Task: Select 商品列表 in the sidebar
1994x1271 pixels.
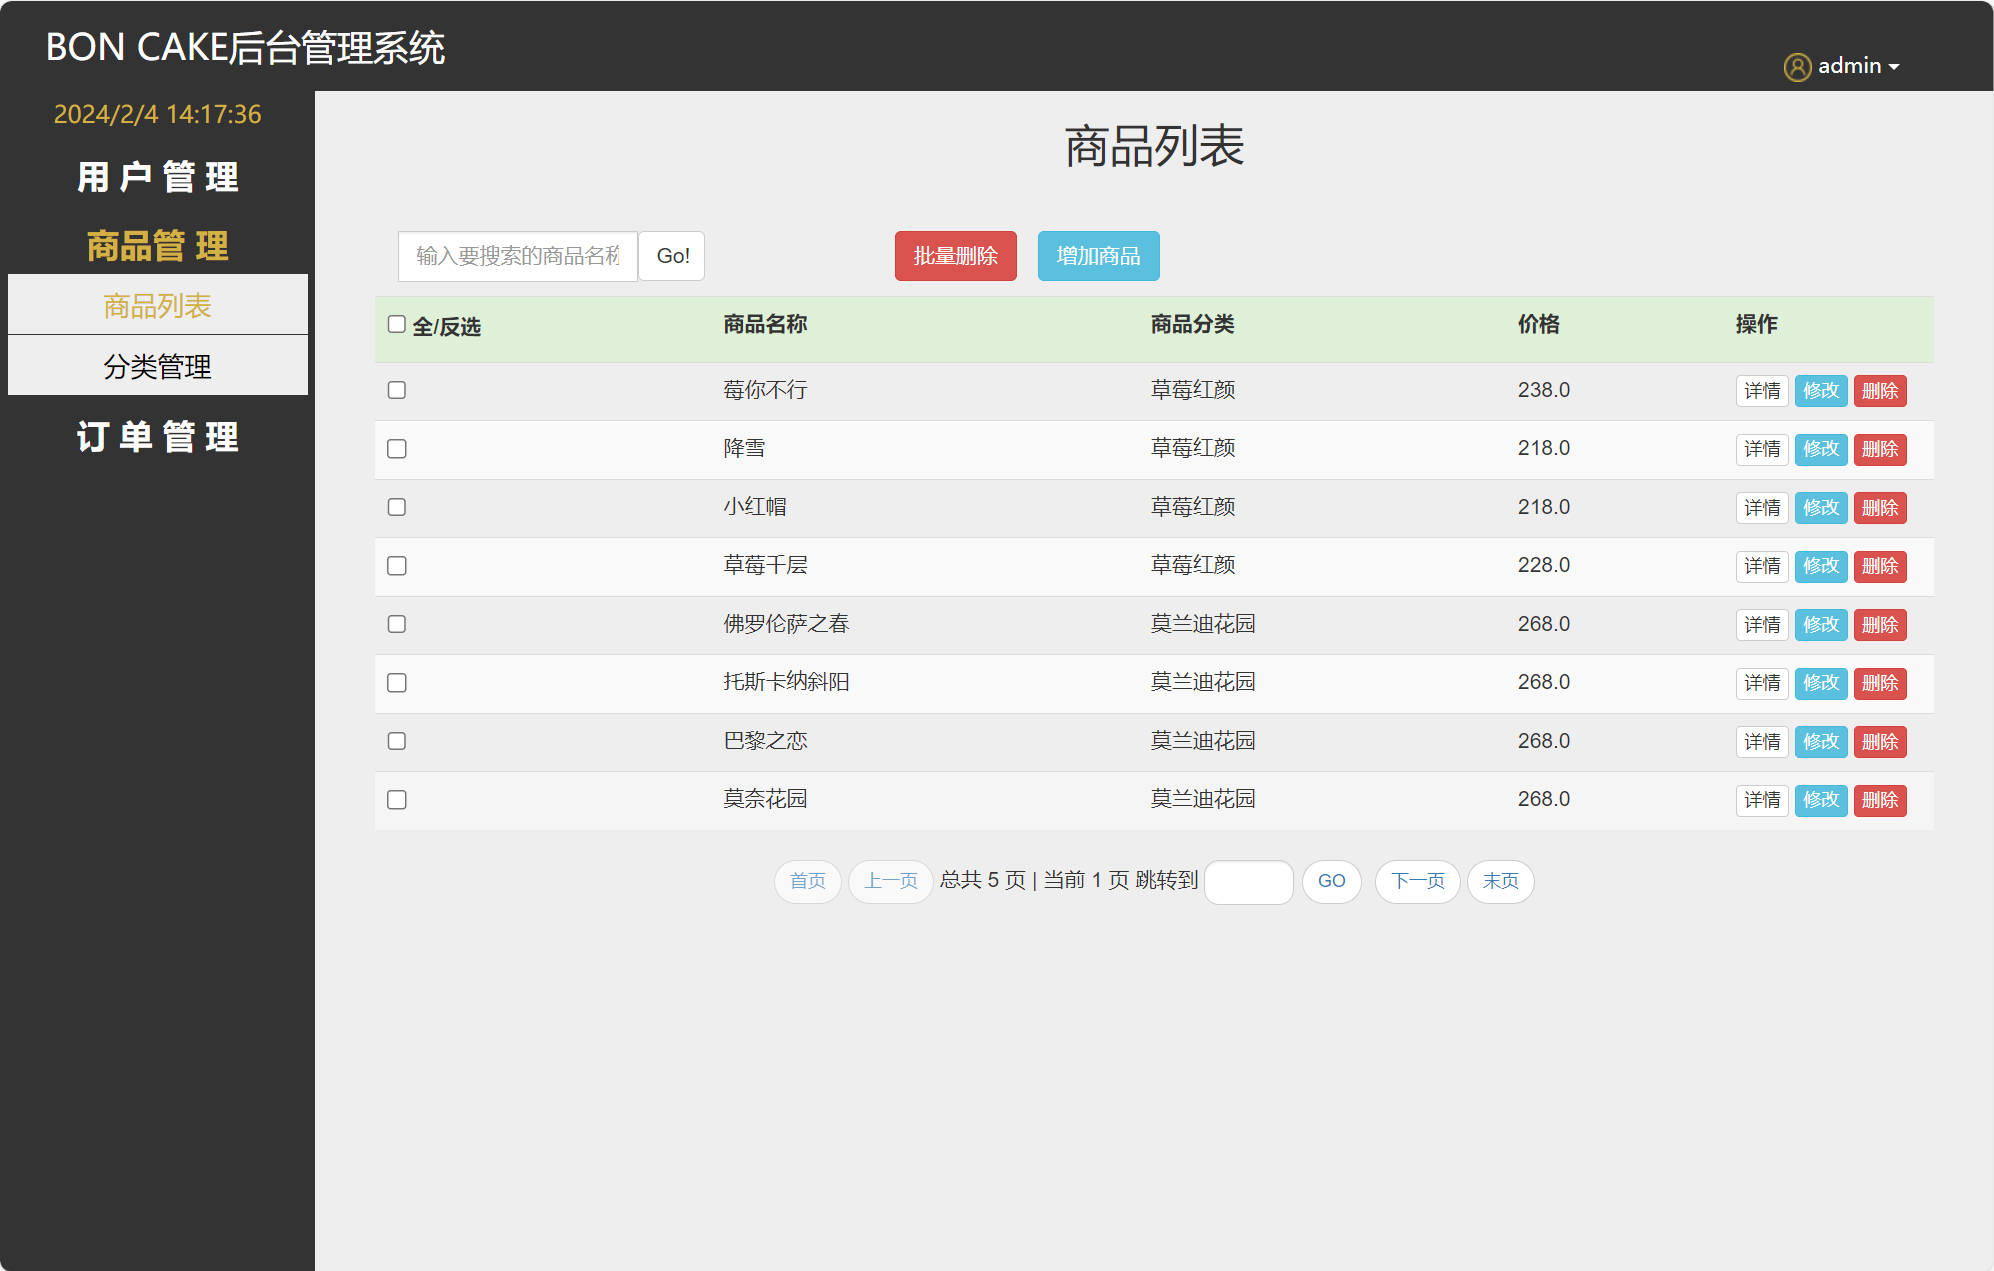Action: [x=157, y=305]
